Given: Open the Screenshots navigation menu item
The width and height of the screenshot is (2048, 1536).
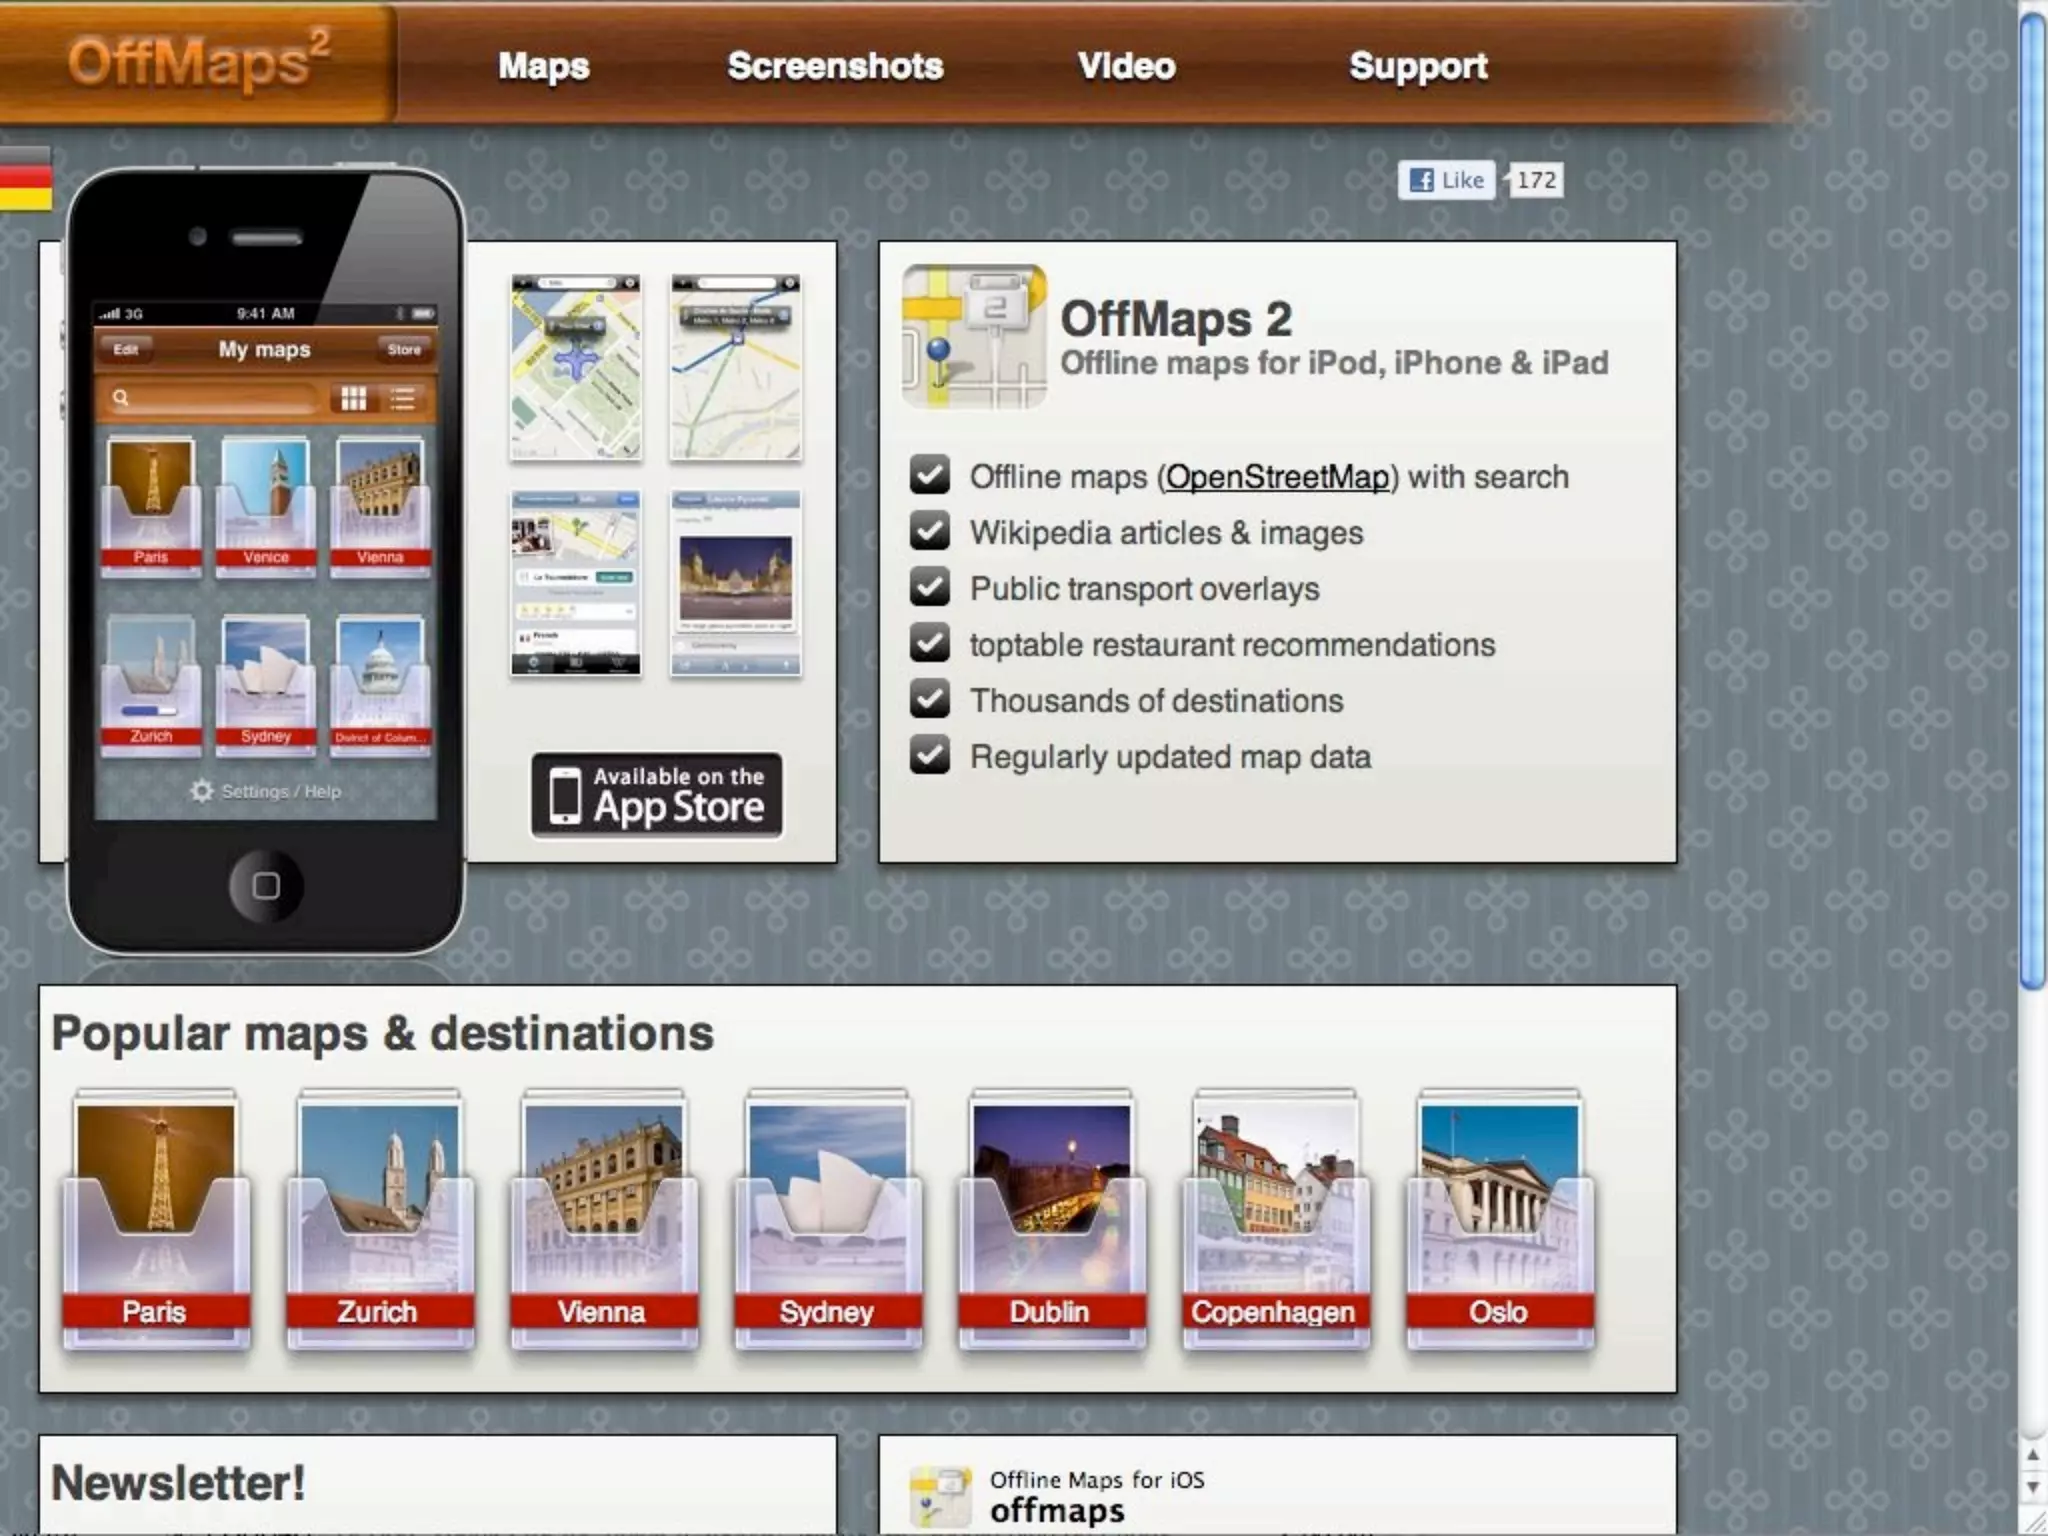Looking at the screenshot, I should (x=835, y=66).
